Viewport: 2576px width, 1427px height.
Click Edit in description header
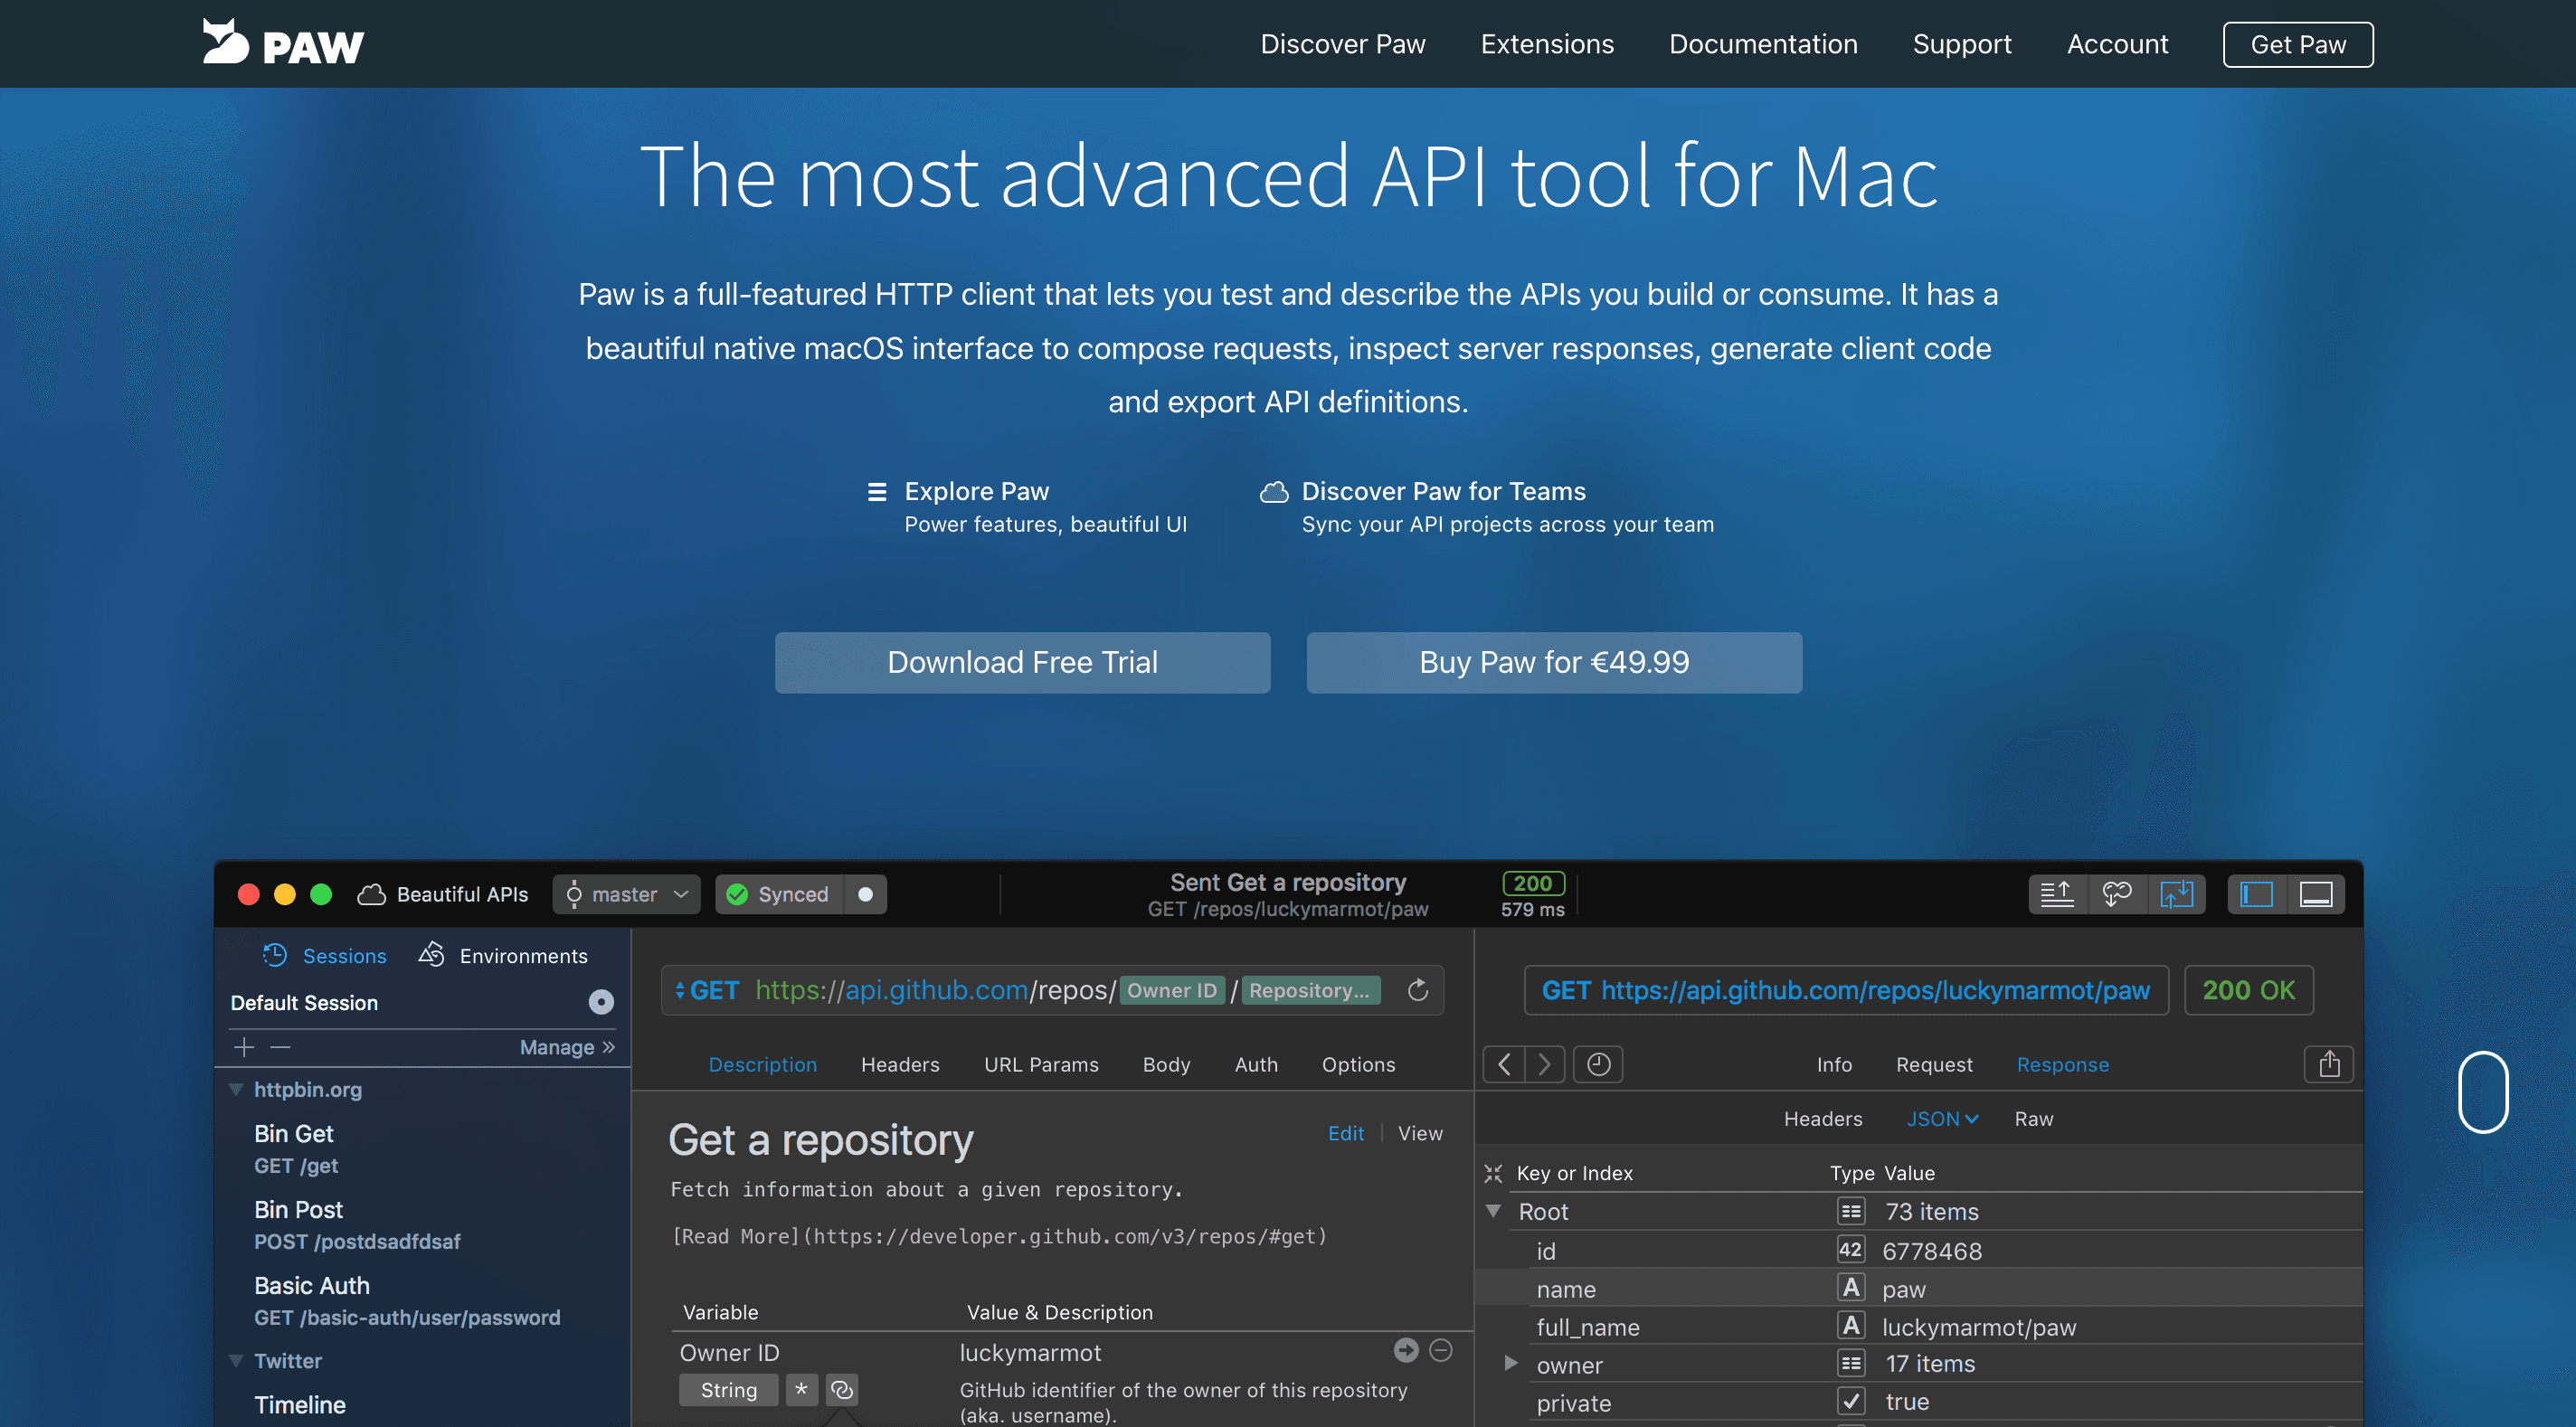(x=1345, y=1133)
